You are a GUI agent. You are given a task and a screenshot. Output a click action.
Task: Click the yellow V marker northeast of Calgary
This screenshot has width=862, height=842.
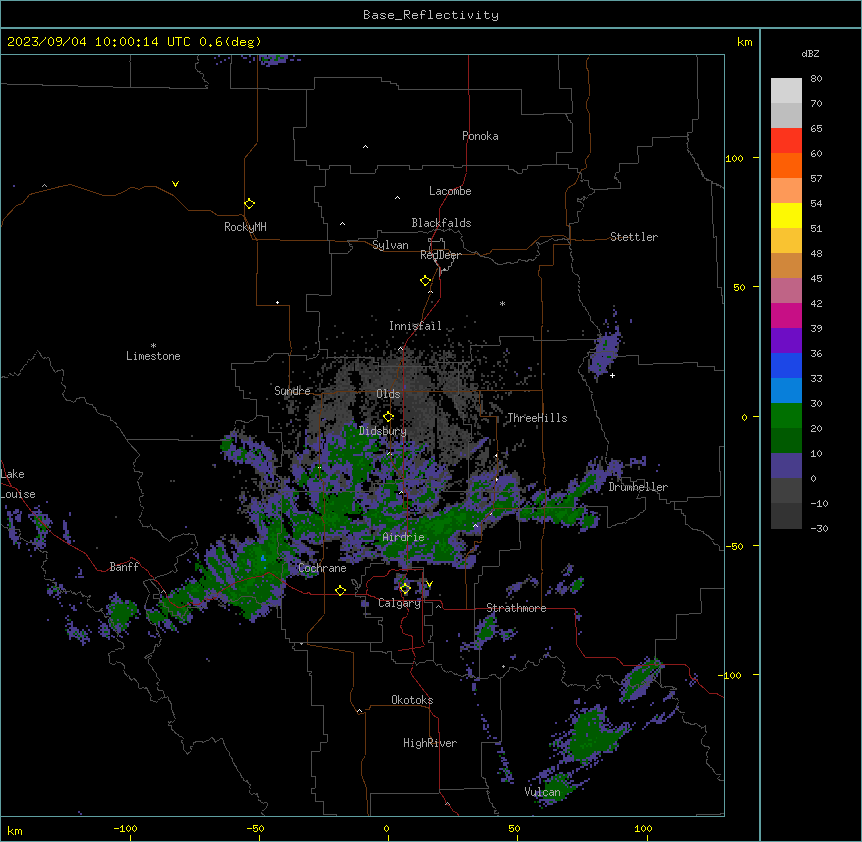click(429, 584)
